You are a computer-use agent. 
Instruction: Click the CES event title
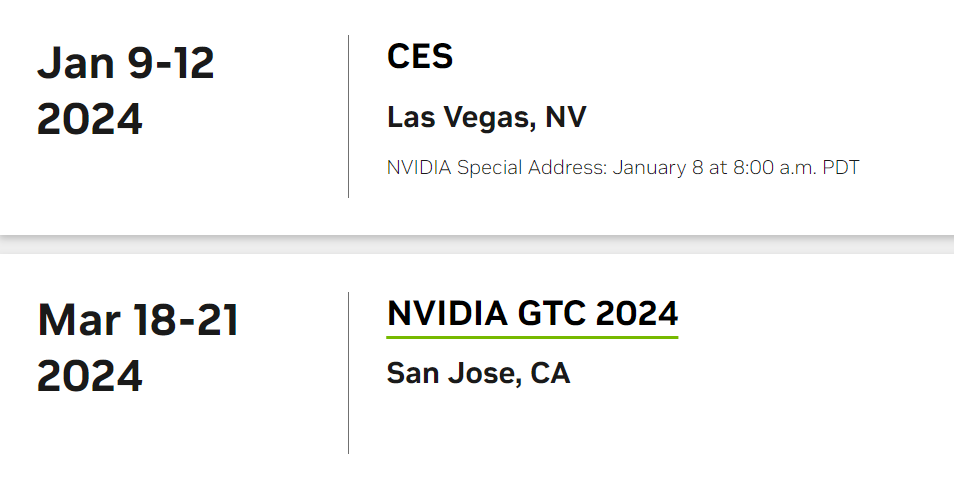point(420,57)
